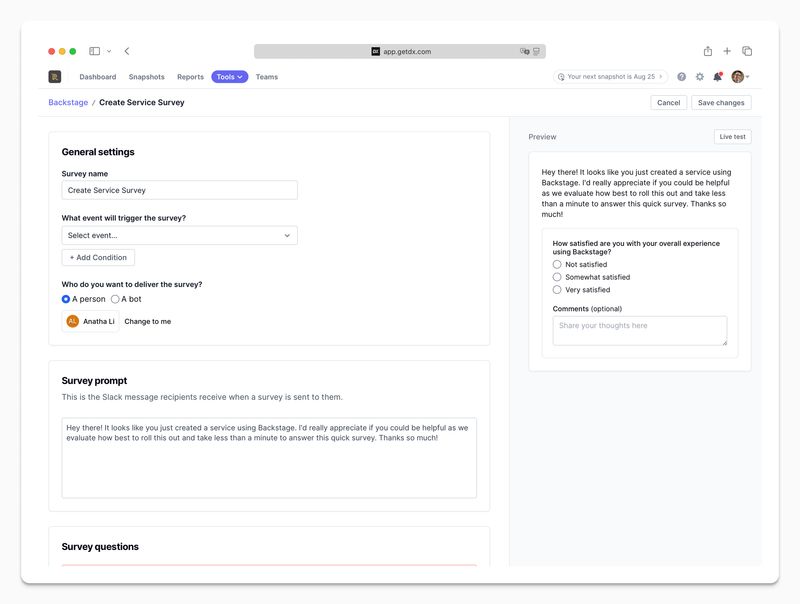Open the settings gear icon
This screenshot has width=800, height=604.
[700, 77]
